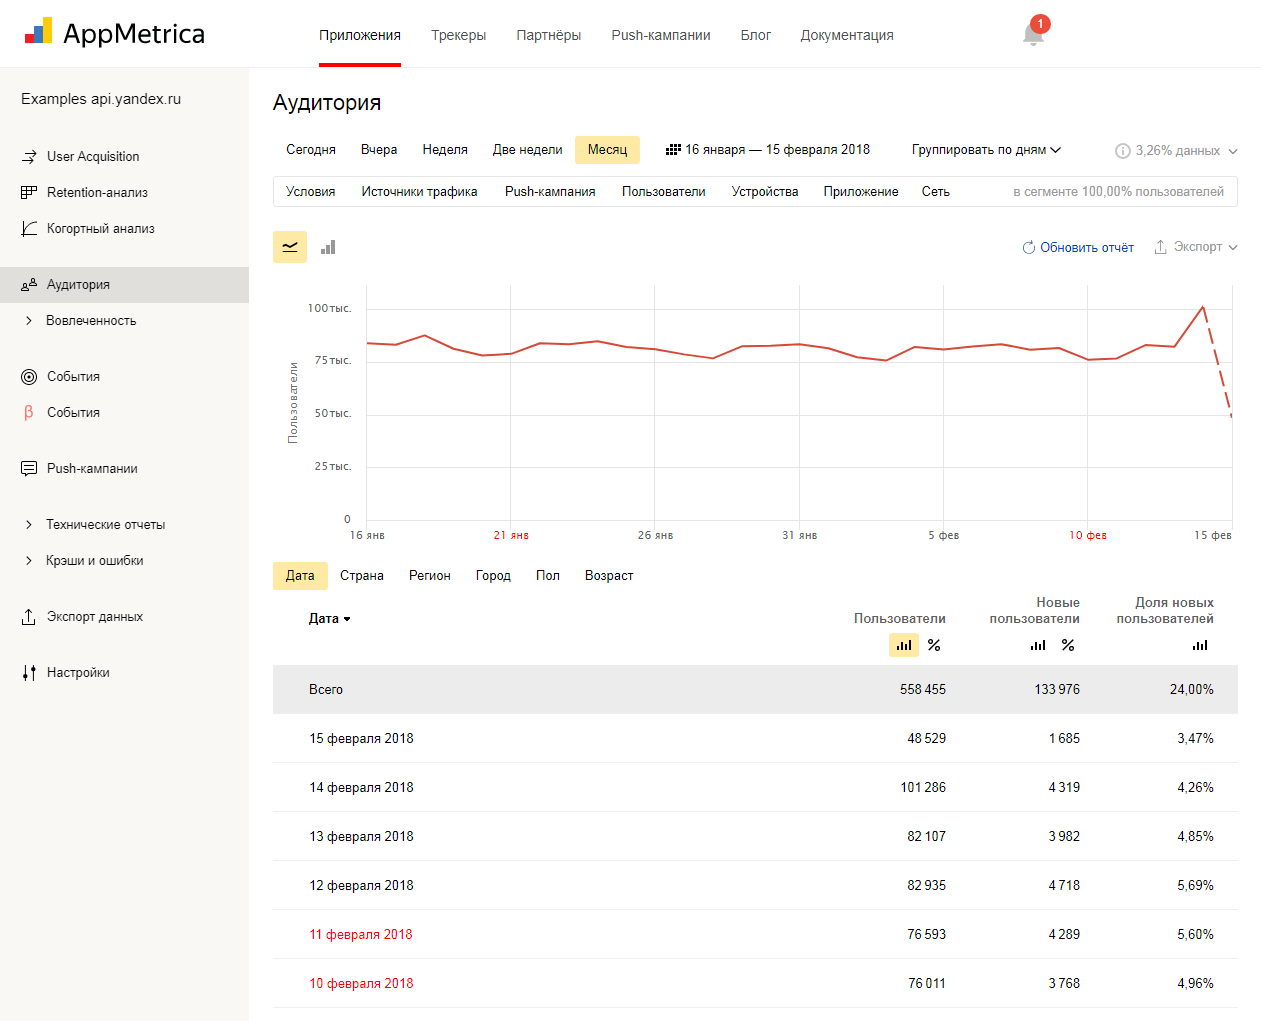Open Retention-анализ in sidebar

97,193
